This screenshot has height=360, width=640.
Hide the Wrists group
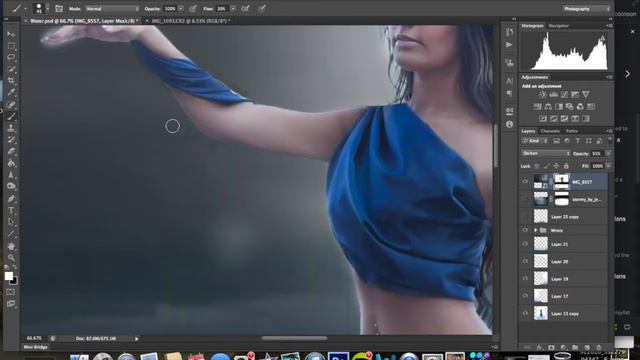click(x=525, y=230)
